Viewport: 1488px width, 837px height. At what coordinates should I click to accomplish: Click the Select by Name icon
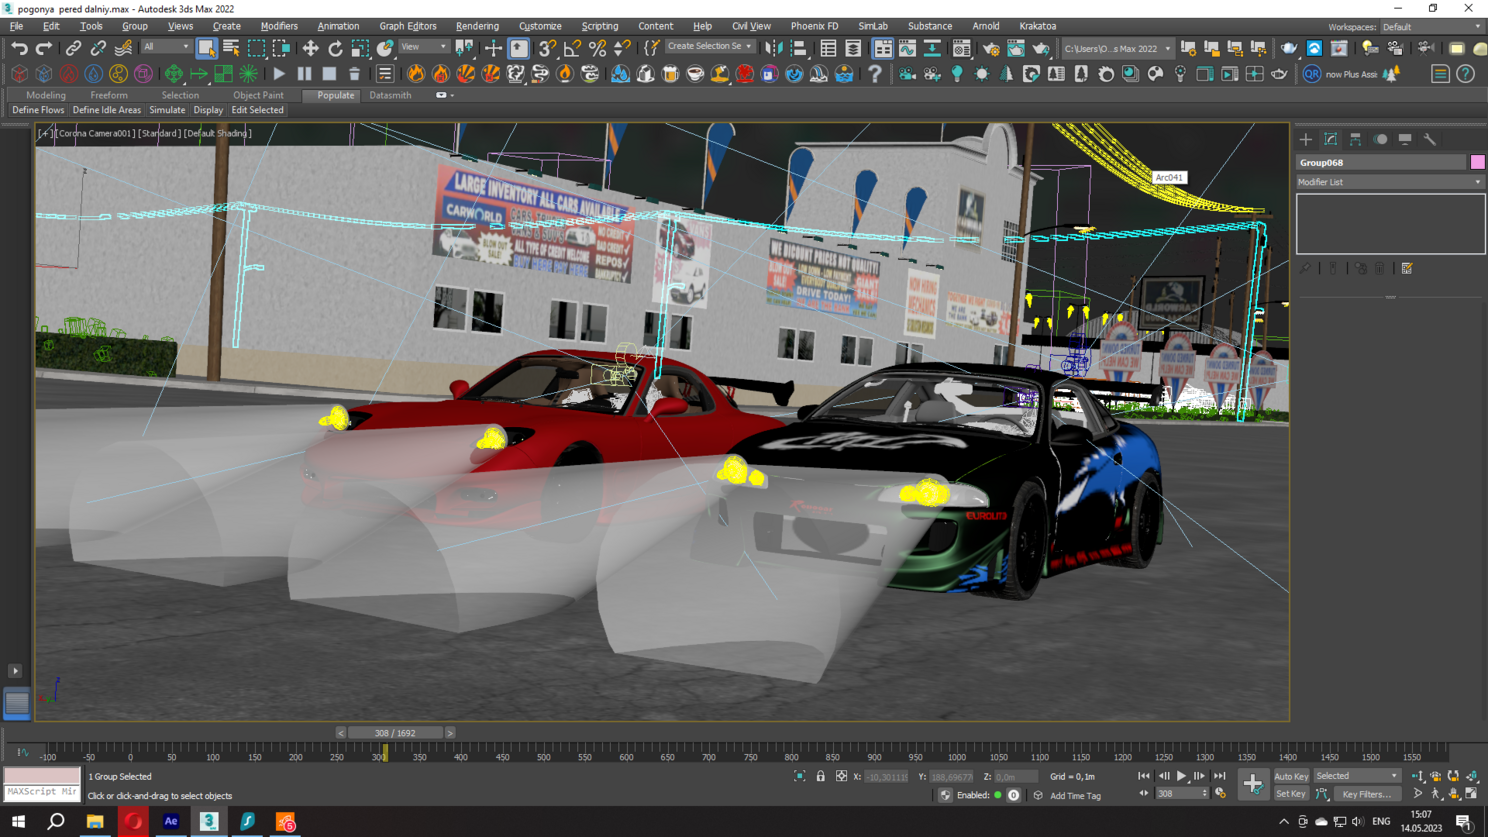click(231, 48)
